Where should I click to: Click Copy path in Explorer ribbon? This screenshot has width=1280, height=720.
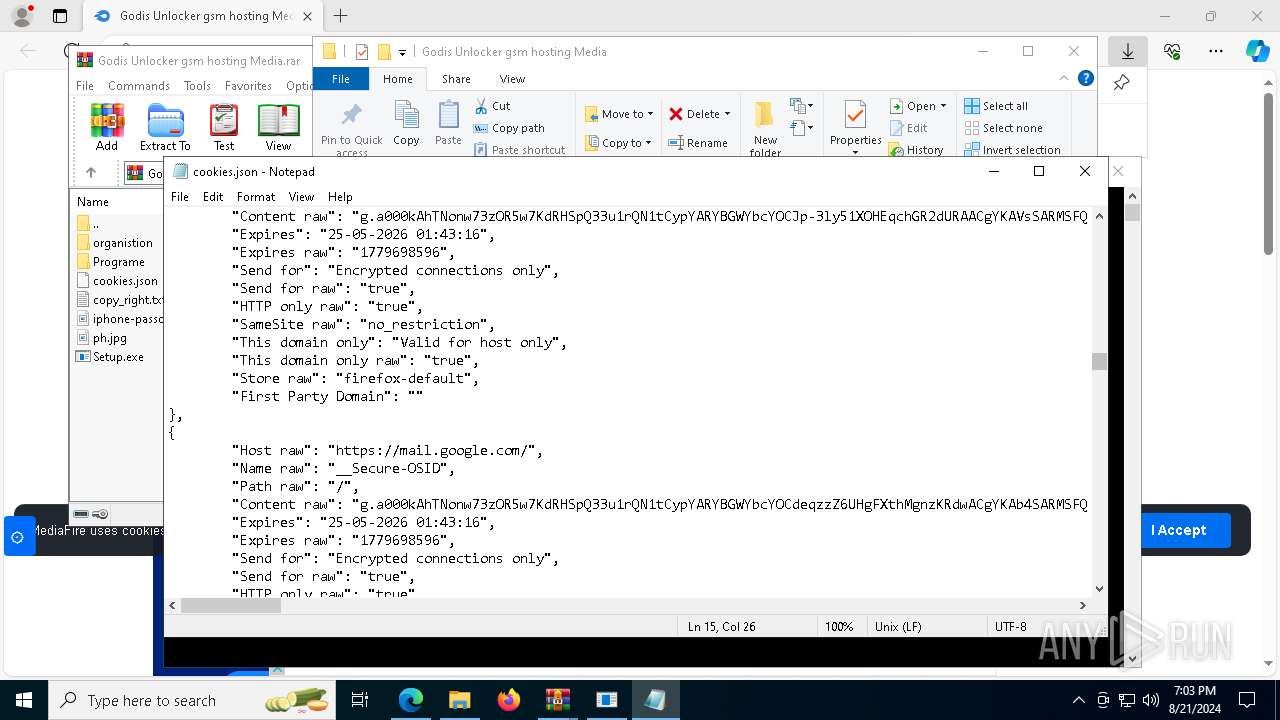click(509, 128)
